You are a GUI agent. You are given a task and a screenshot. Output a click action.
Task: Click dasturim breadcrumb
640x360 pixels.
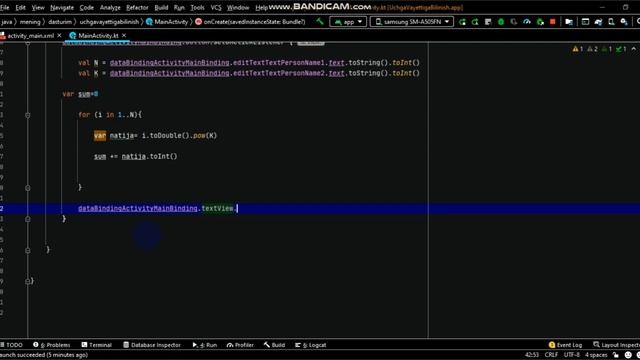click(60, 22)
